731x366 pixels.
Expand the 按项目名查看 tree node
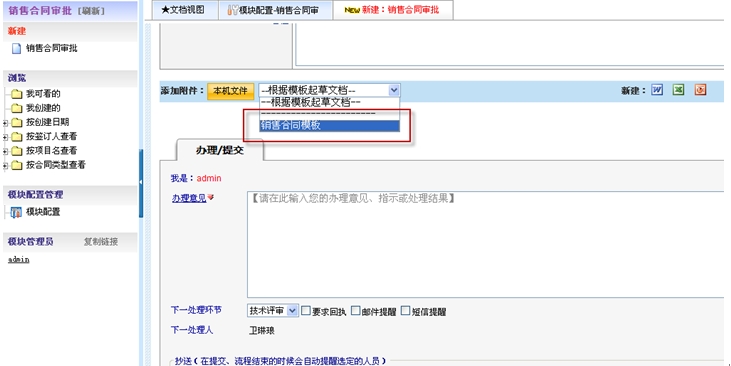coord(5,152)
